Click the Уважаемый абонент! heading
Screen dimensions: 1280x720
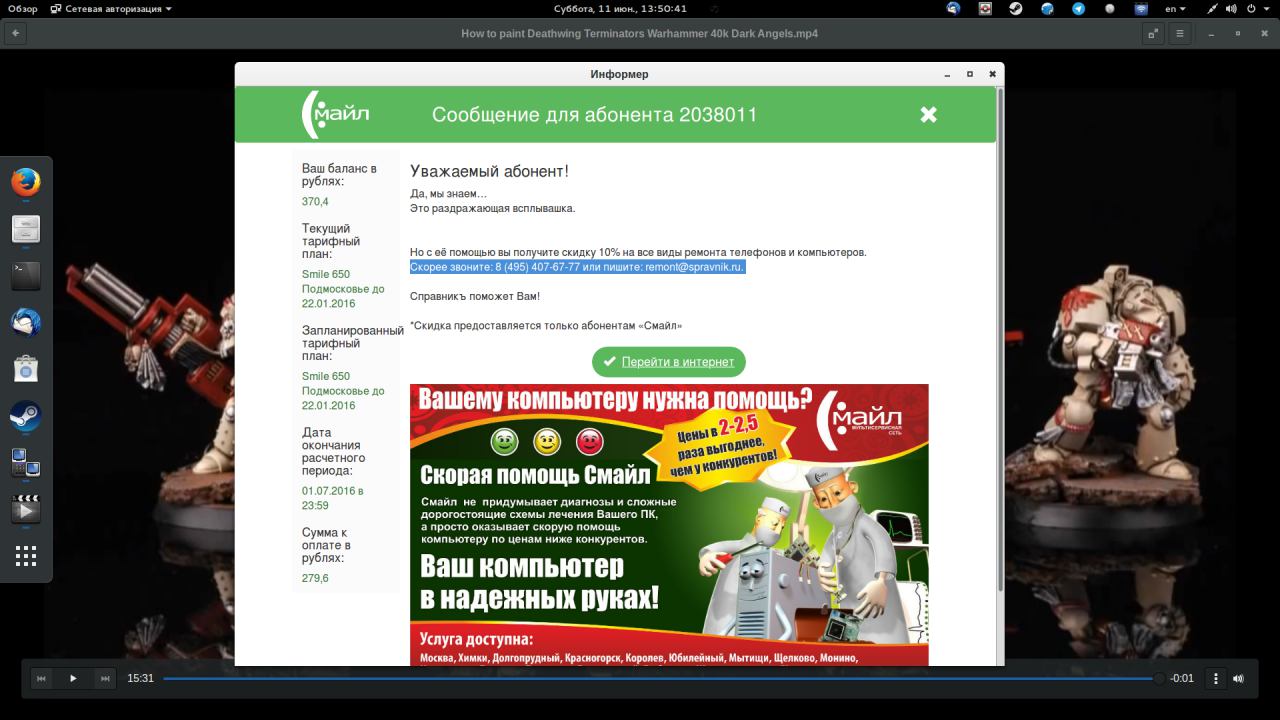coord(489,171)
